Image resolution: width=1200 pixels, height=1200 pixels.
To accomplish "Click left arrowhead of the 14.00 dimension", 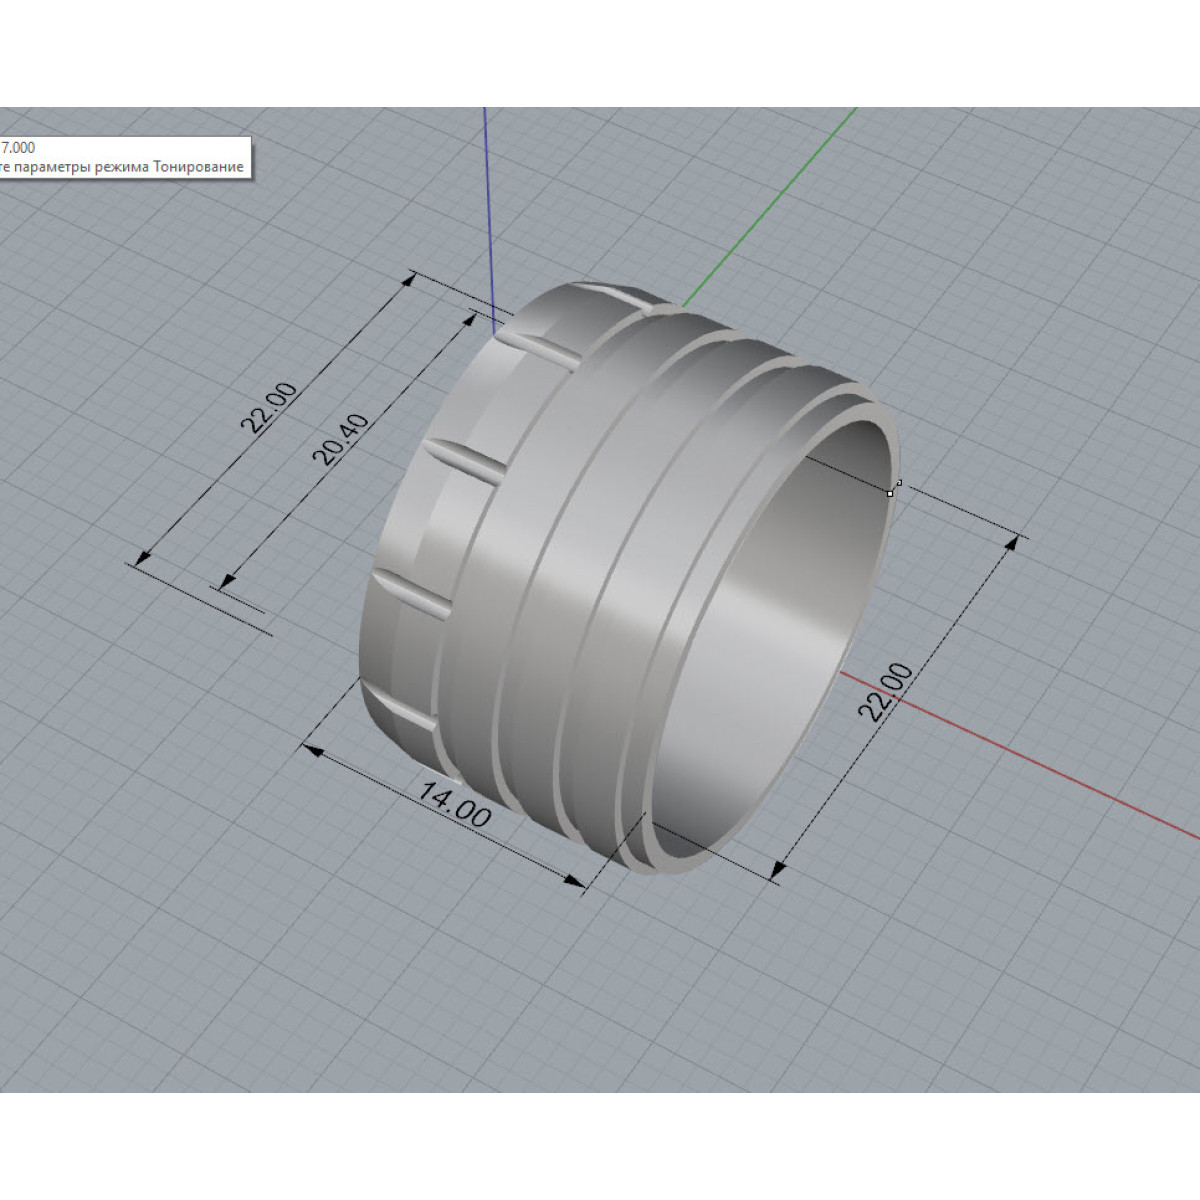I will click(x=313, y=749).
